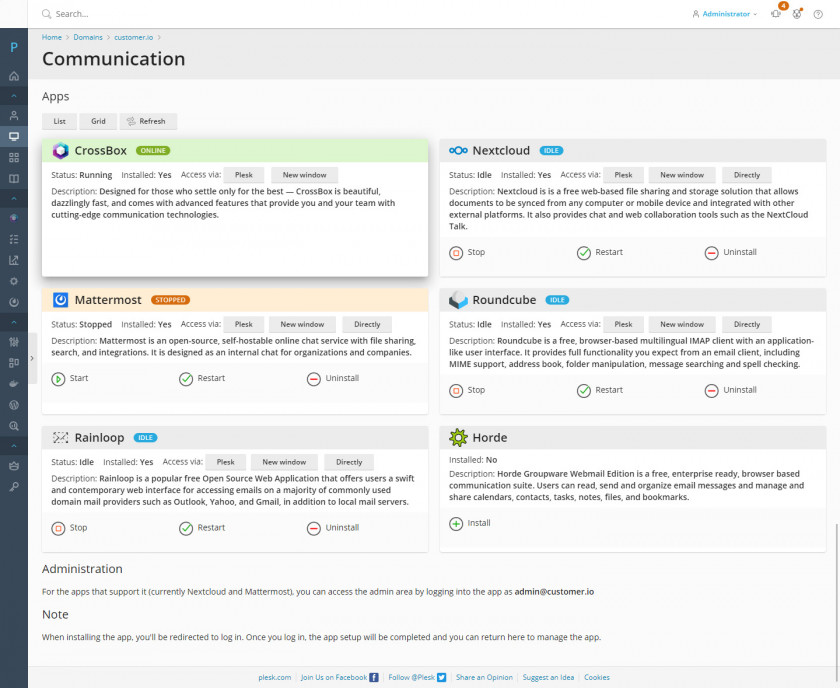This screenshot has width=840, height=688.
Task: Open the user (customers) icon in the sidebar
Action: coord(14,115)
